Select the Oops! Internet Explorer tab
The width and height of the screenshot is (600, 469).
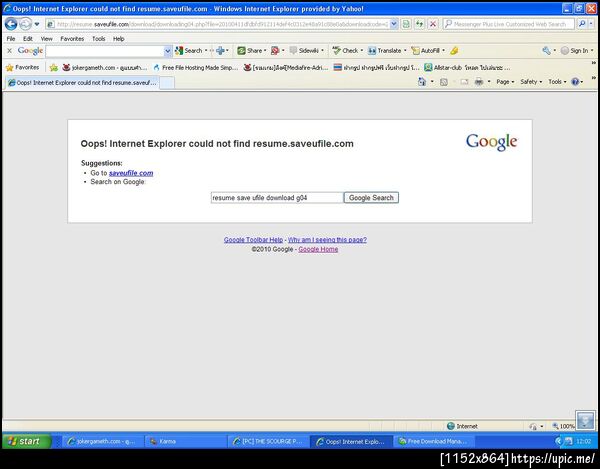coord(82,83)
